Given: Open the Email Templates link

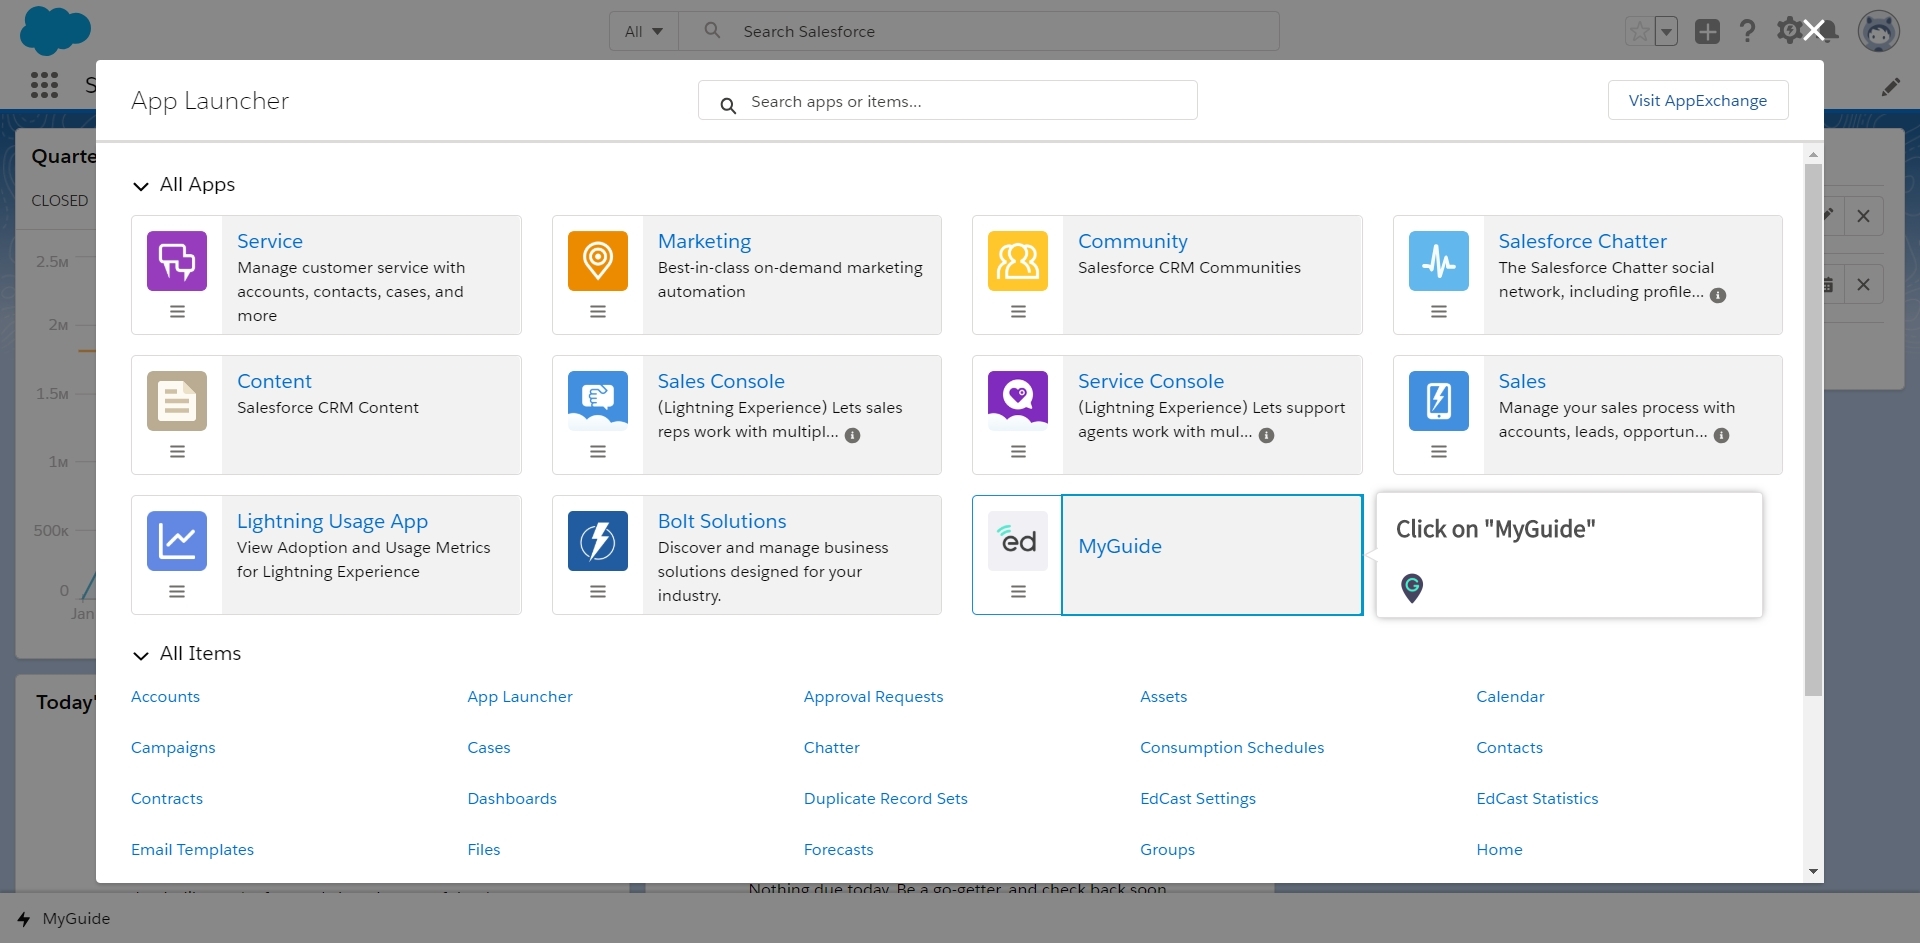Looking at the screenshot, I should coord(192,849).
